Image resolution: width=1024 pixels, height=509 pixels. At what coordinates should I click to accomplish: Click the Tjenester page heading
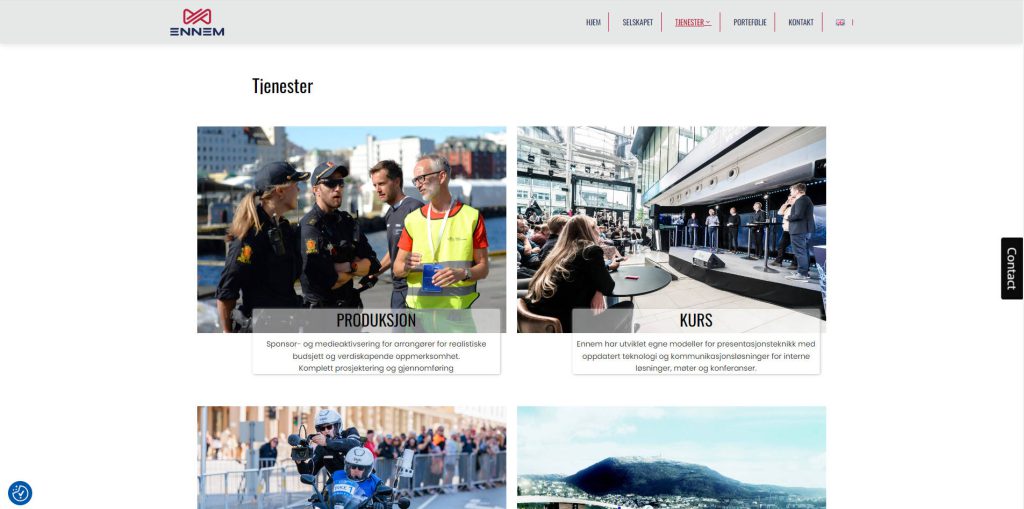282,86
